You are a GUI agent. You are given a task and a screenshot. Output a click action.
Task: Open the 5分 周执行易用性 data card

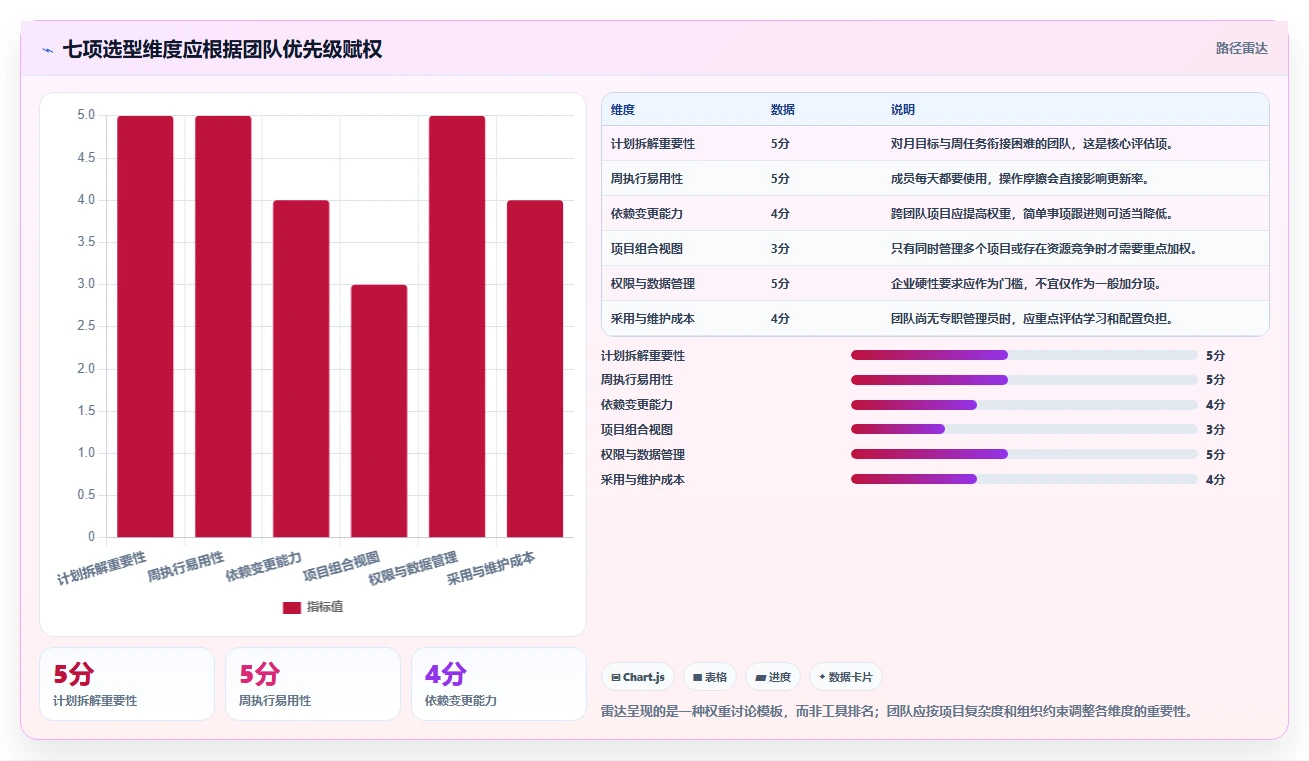click(x=313, y=684)
